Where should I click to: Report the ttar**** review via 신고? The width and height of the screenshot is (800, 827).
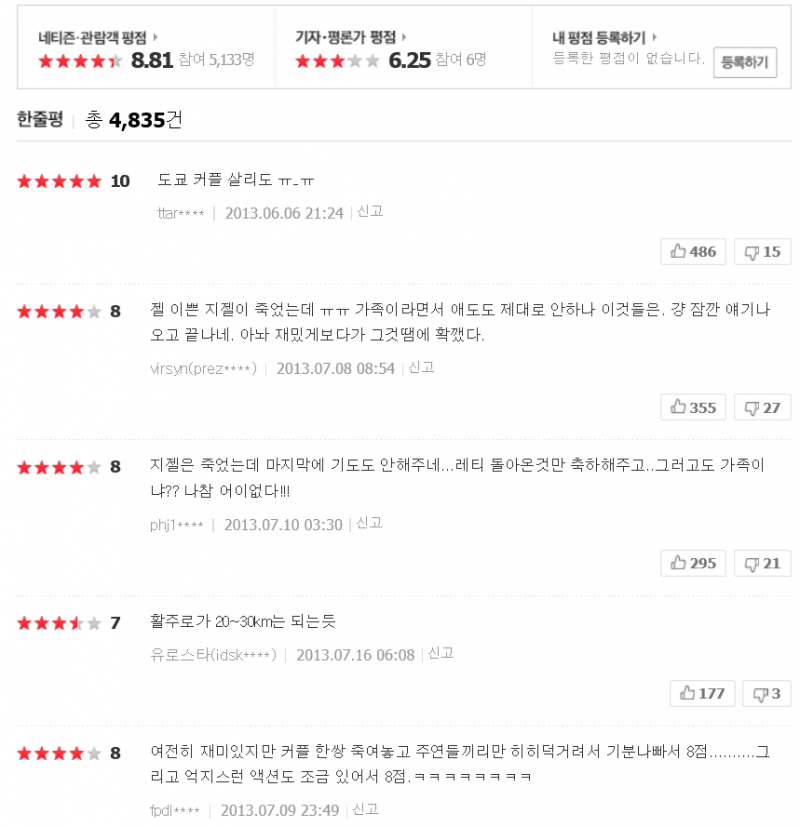(x=370, y=212)
